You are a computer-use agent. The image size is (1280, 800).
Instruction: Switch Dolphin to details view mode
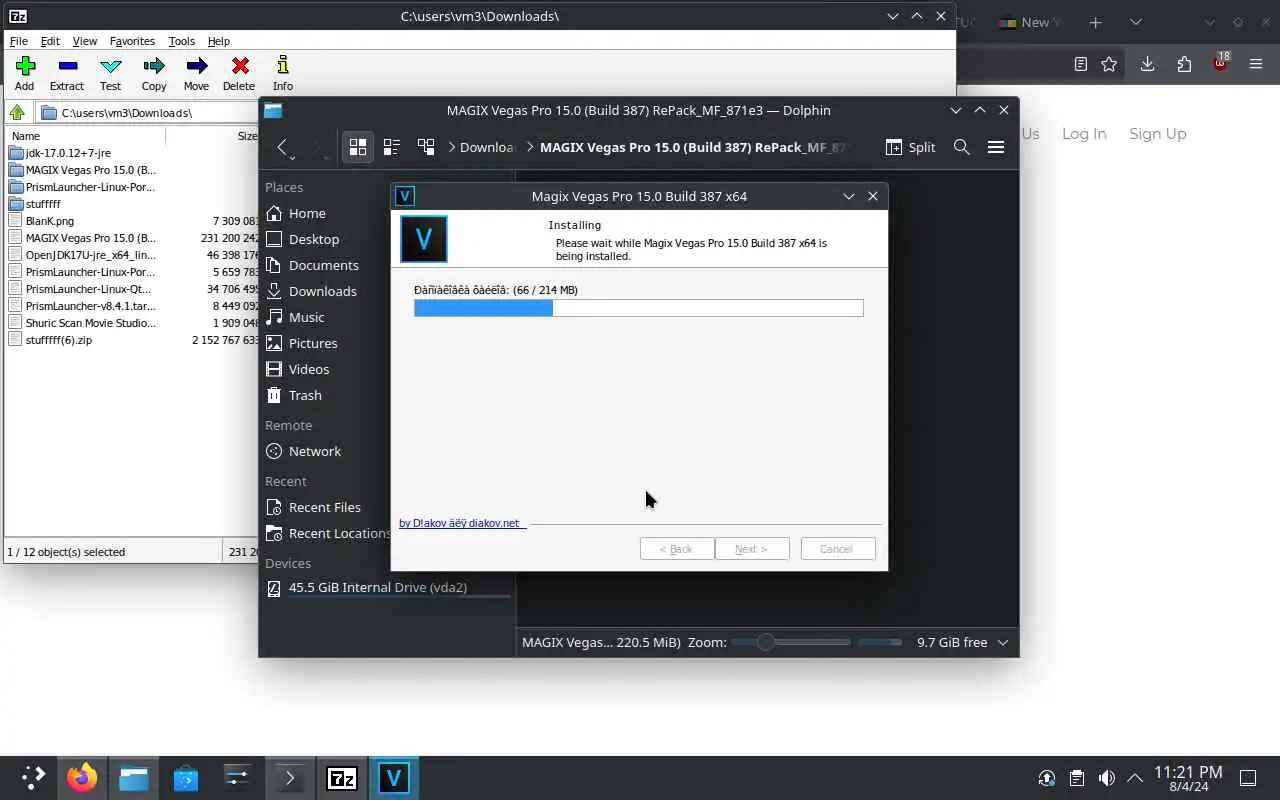pos(426,147)
